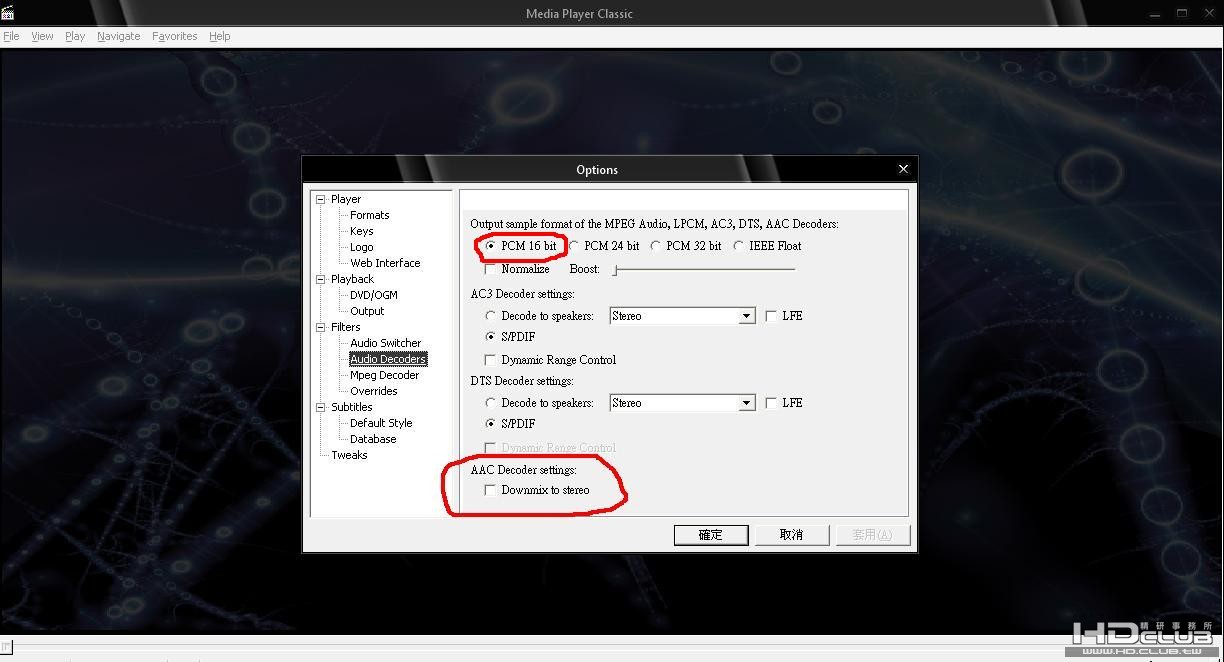Collapse the Player tree node
1224x662 pixels.
[321, 199]
